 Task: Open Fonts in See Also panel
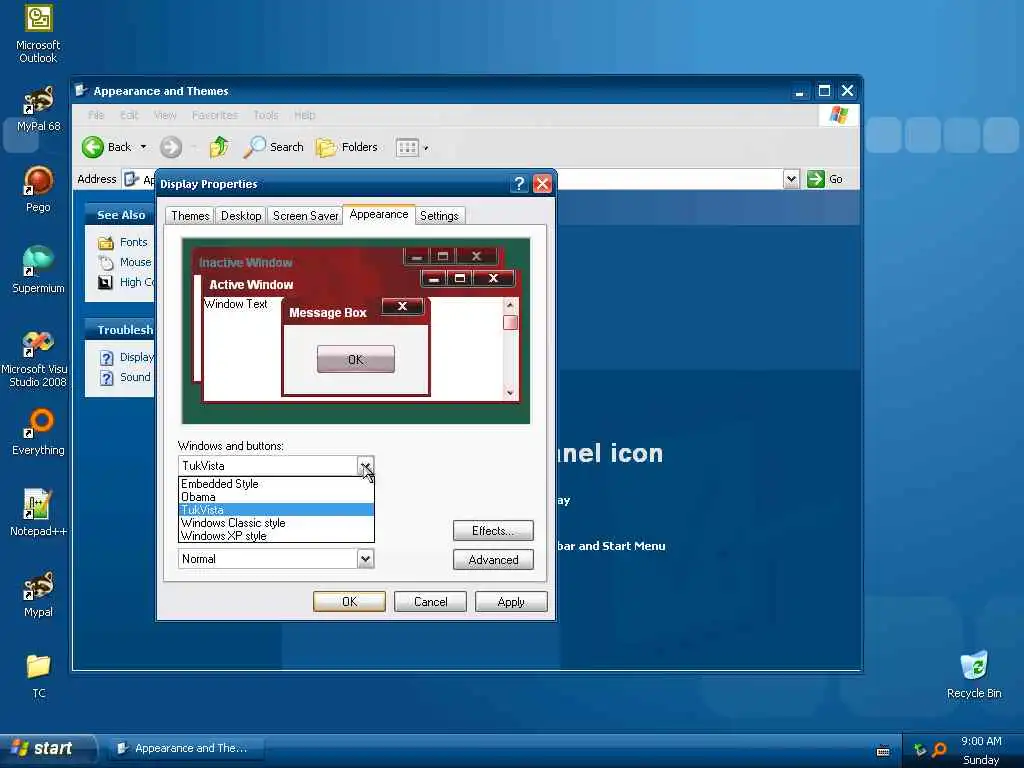tap(133, 242)
